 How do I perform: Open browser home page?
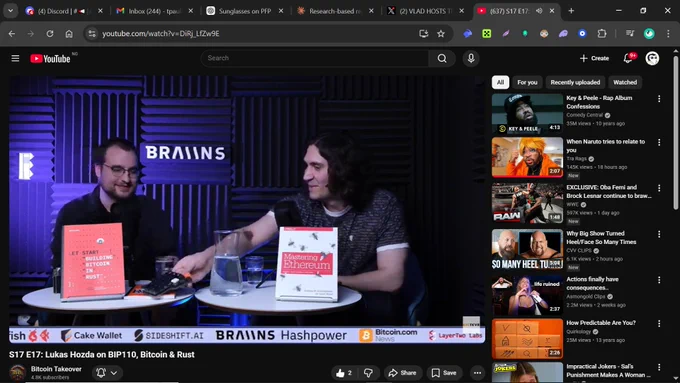69,33
